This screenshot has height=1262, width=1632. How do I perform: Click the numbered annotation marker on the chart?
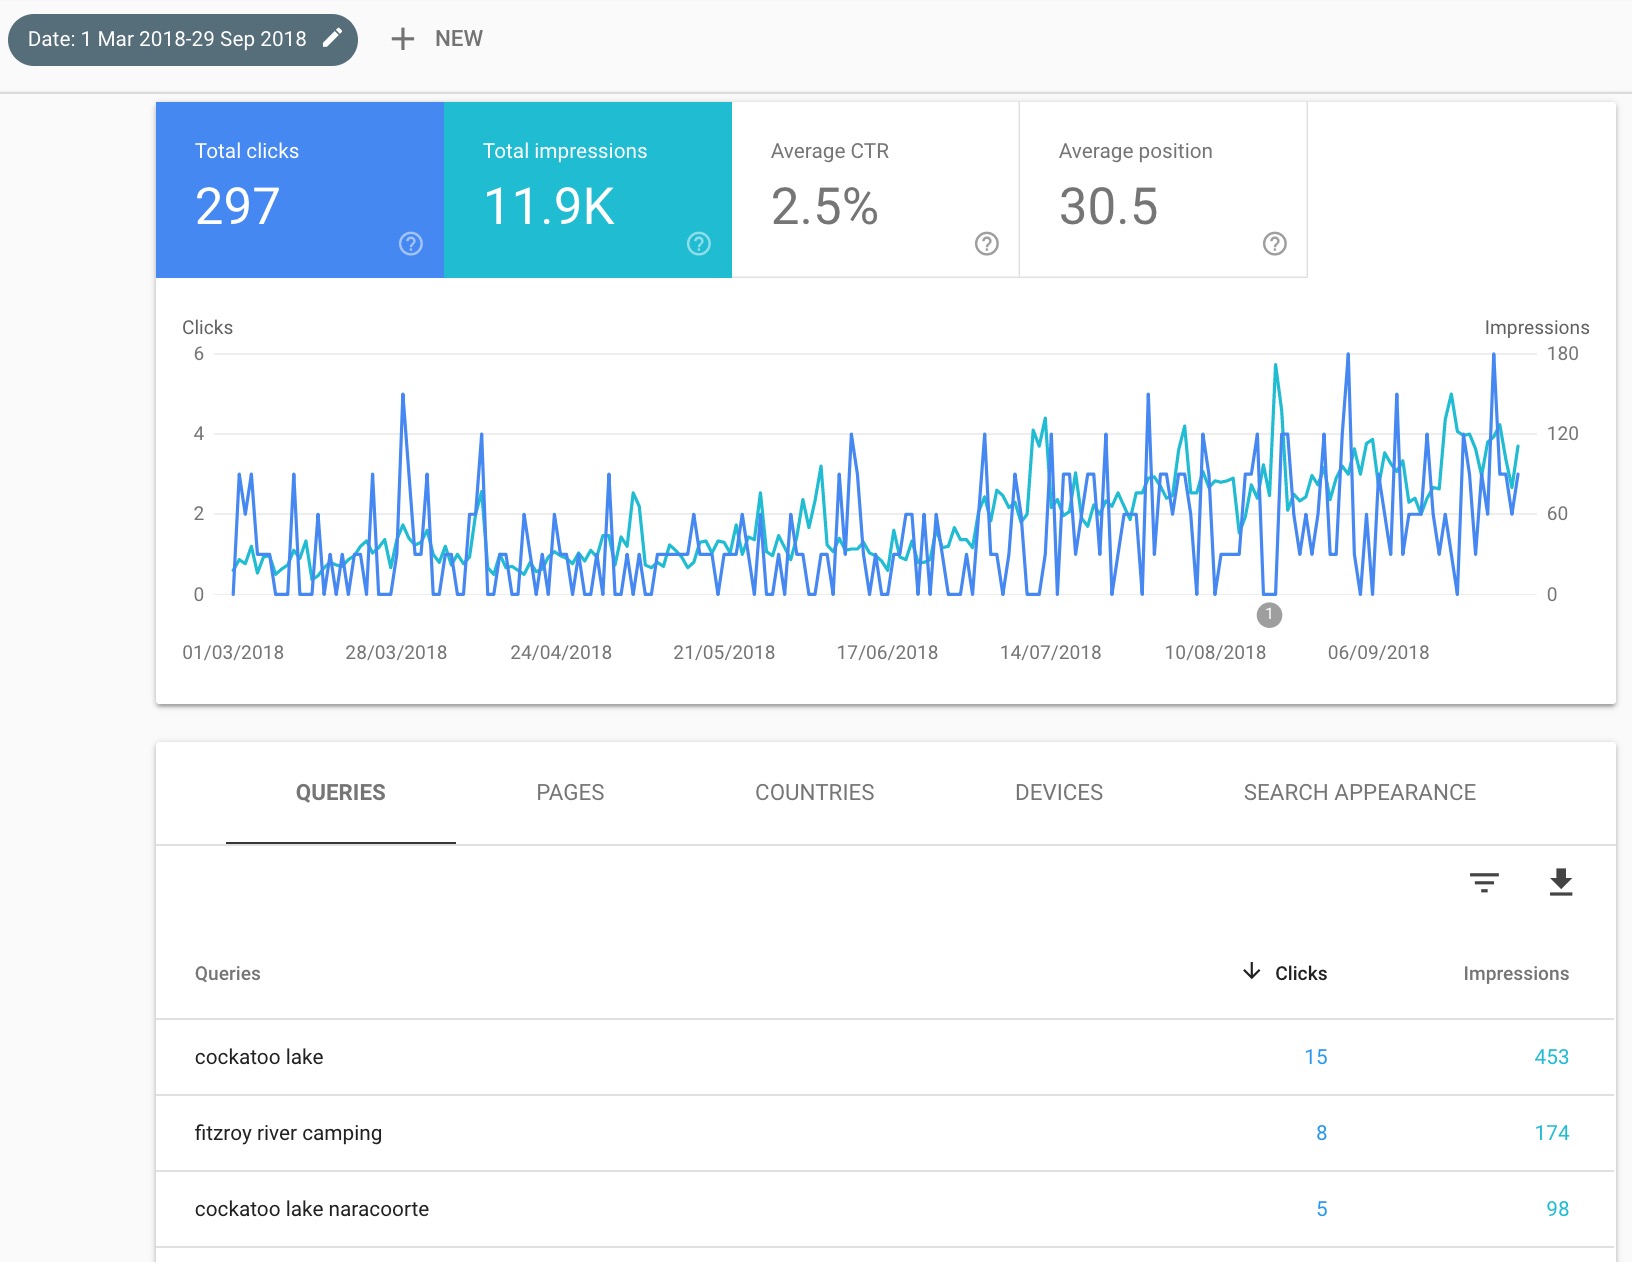(x=1270, y=615)
